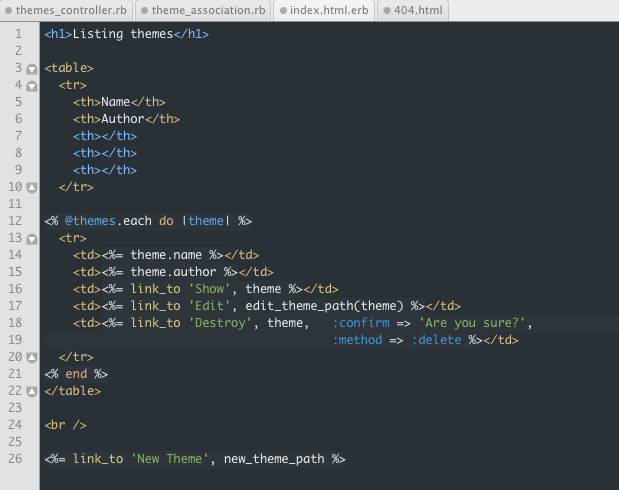The image size is (619, 490).
Task: Collapse the table fold on line 3
Action: (32, 69)
